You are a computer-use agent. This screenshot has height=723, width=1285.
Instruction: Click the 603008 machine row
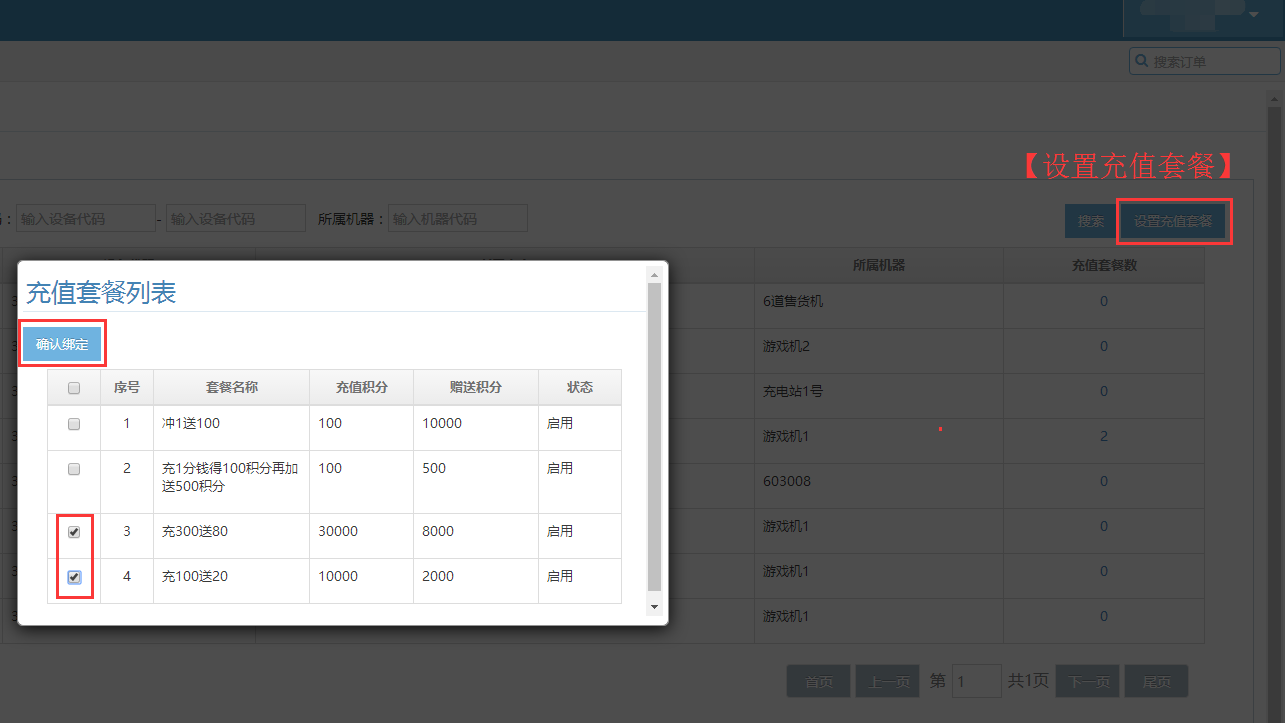(786, 481)
